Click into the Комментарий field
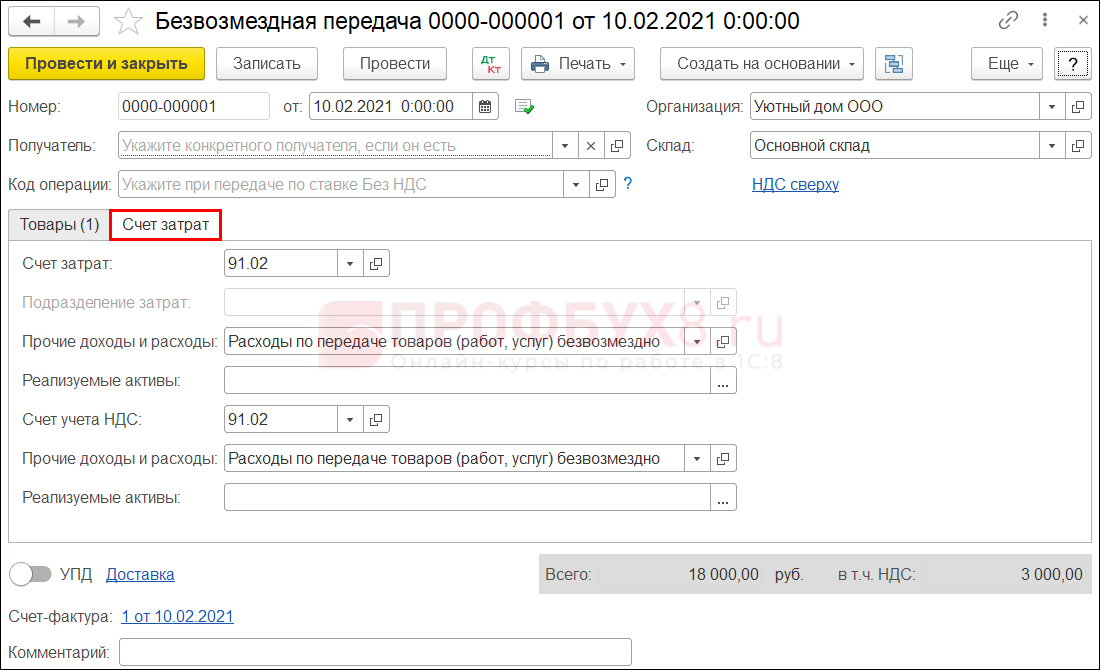The image size is (1100, 670). pyautogui.click(x=375, y=652)
